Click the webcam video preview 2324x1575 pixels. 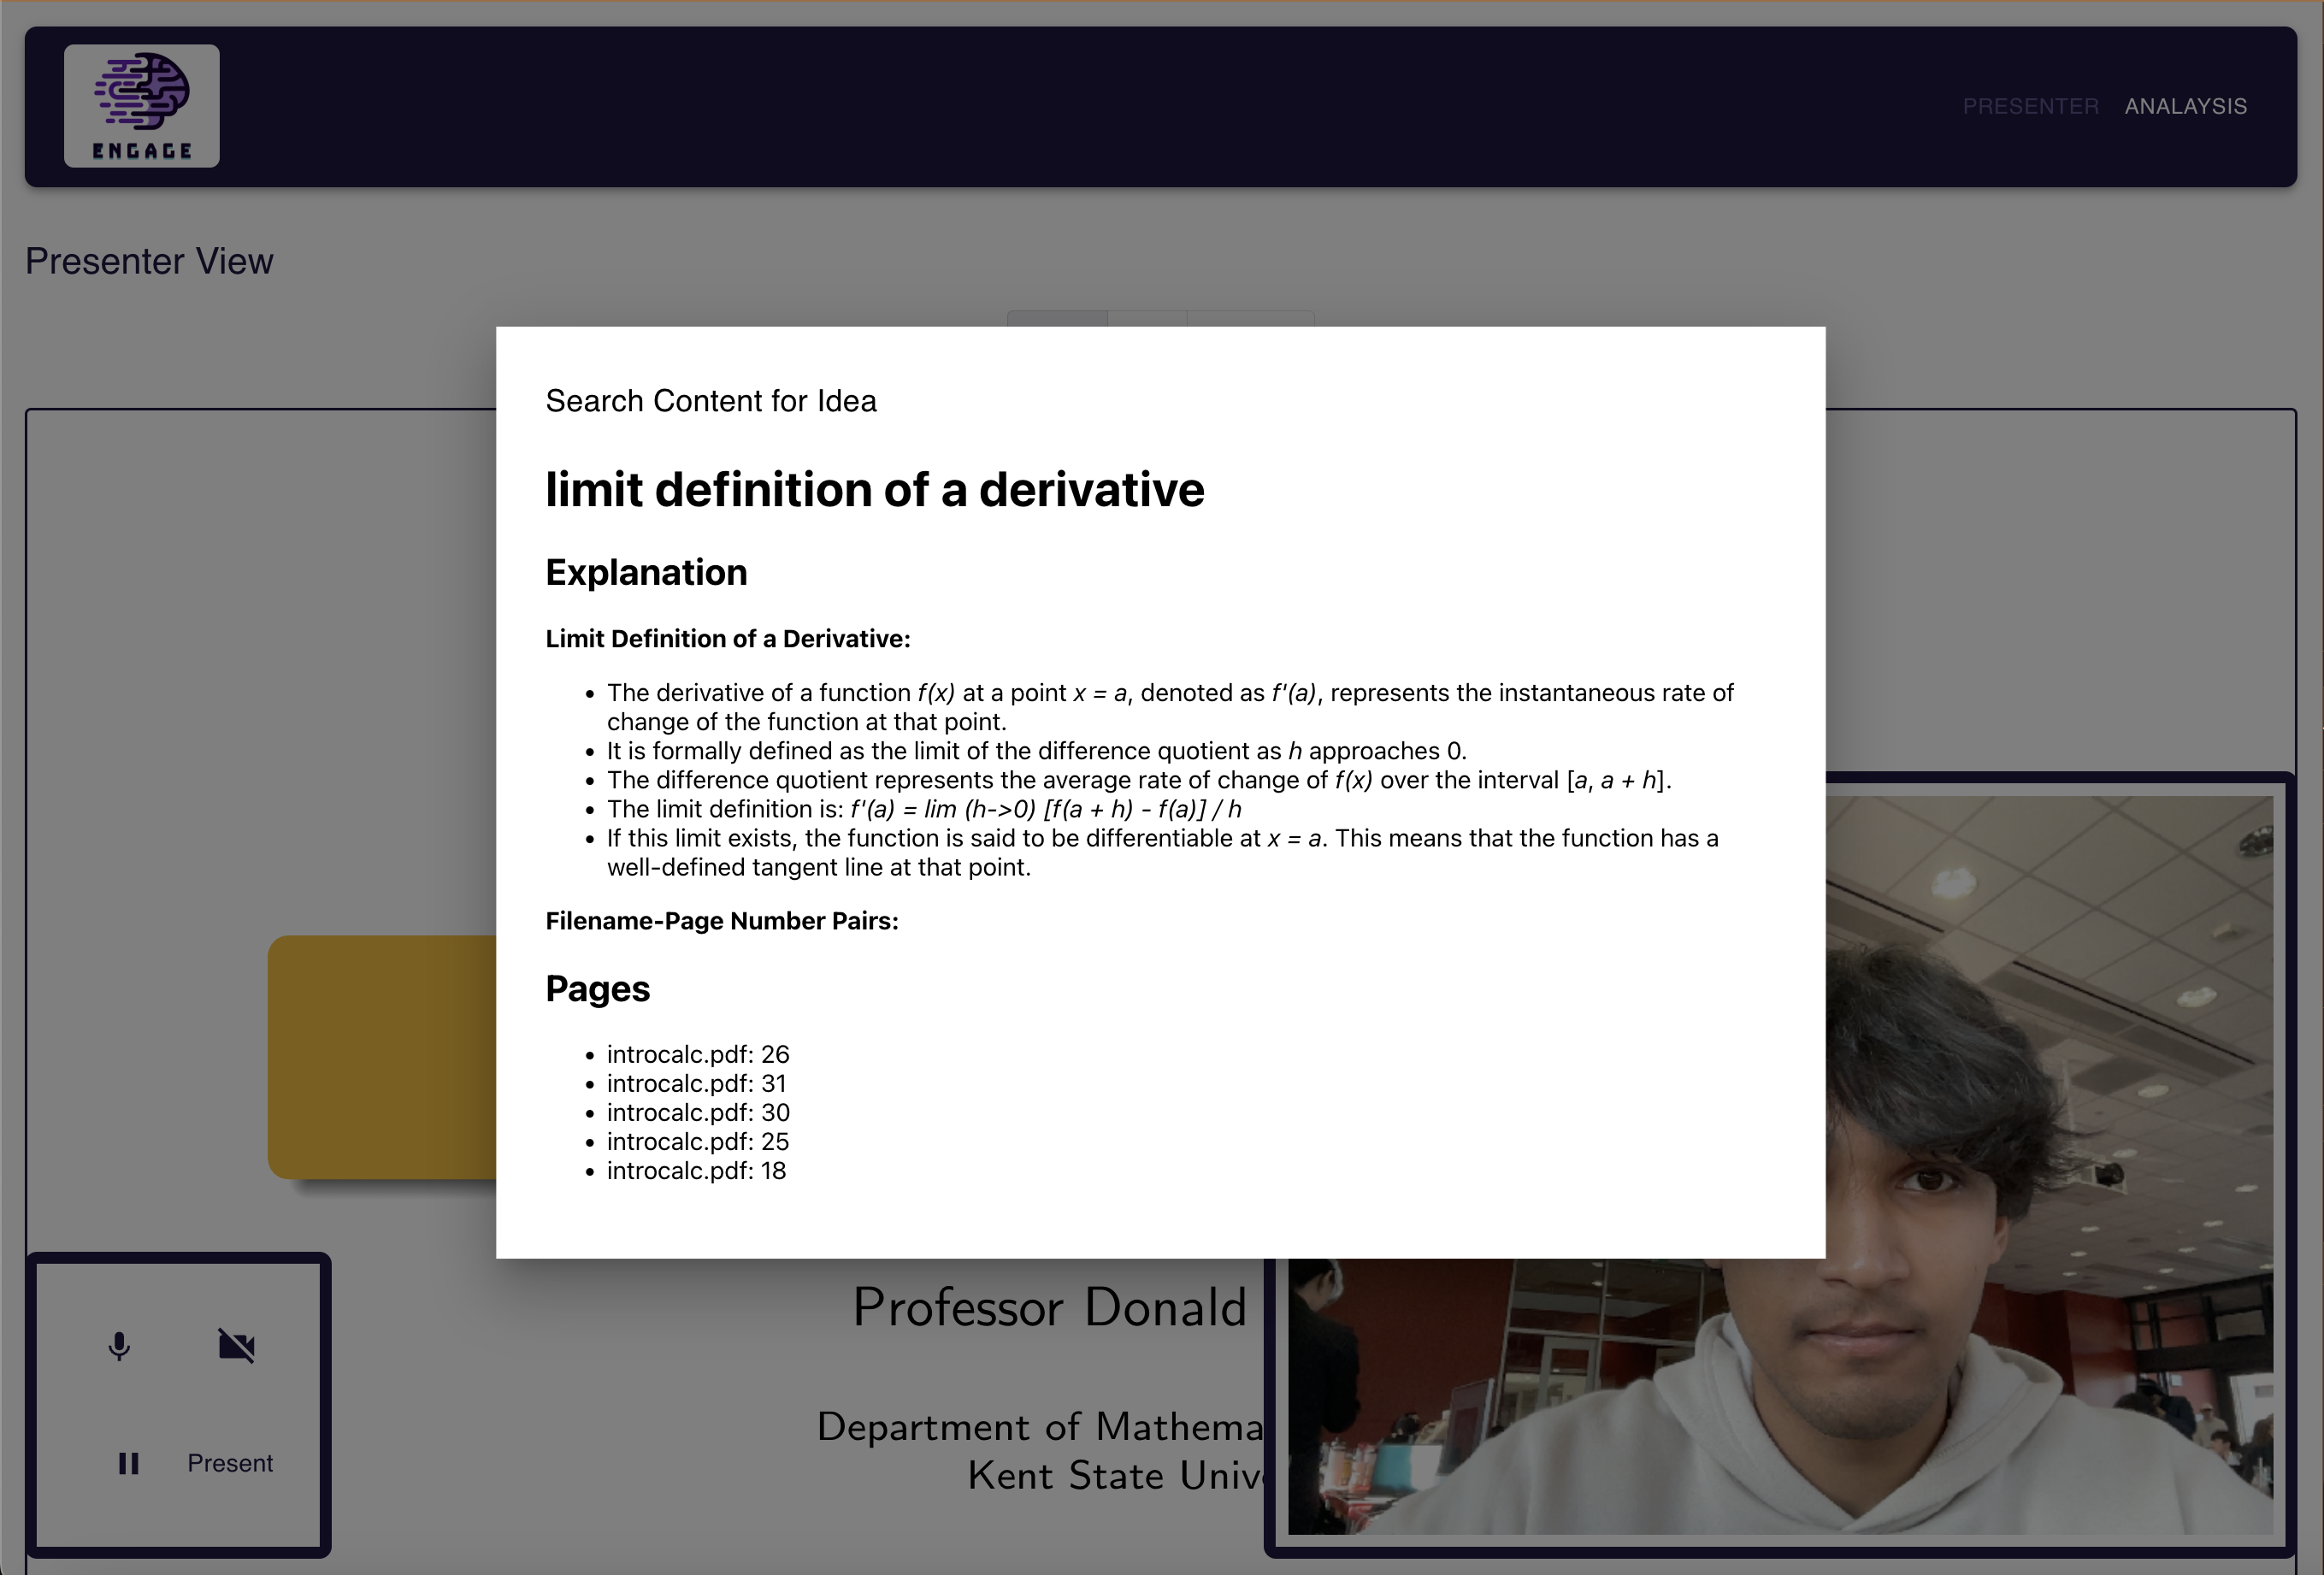point(1780,1400)
